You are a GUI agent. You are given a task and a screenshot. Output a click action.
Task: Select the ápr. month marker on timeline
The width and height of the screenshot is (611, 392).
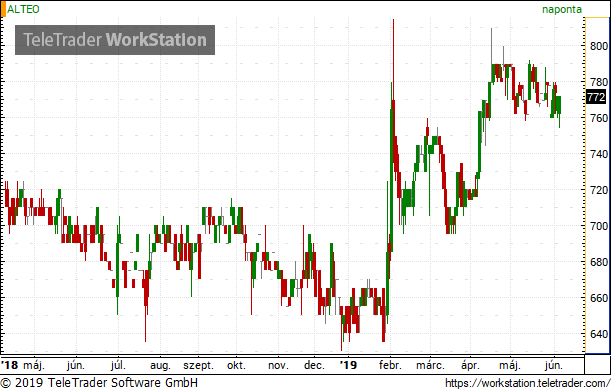coord(470,366)
